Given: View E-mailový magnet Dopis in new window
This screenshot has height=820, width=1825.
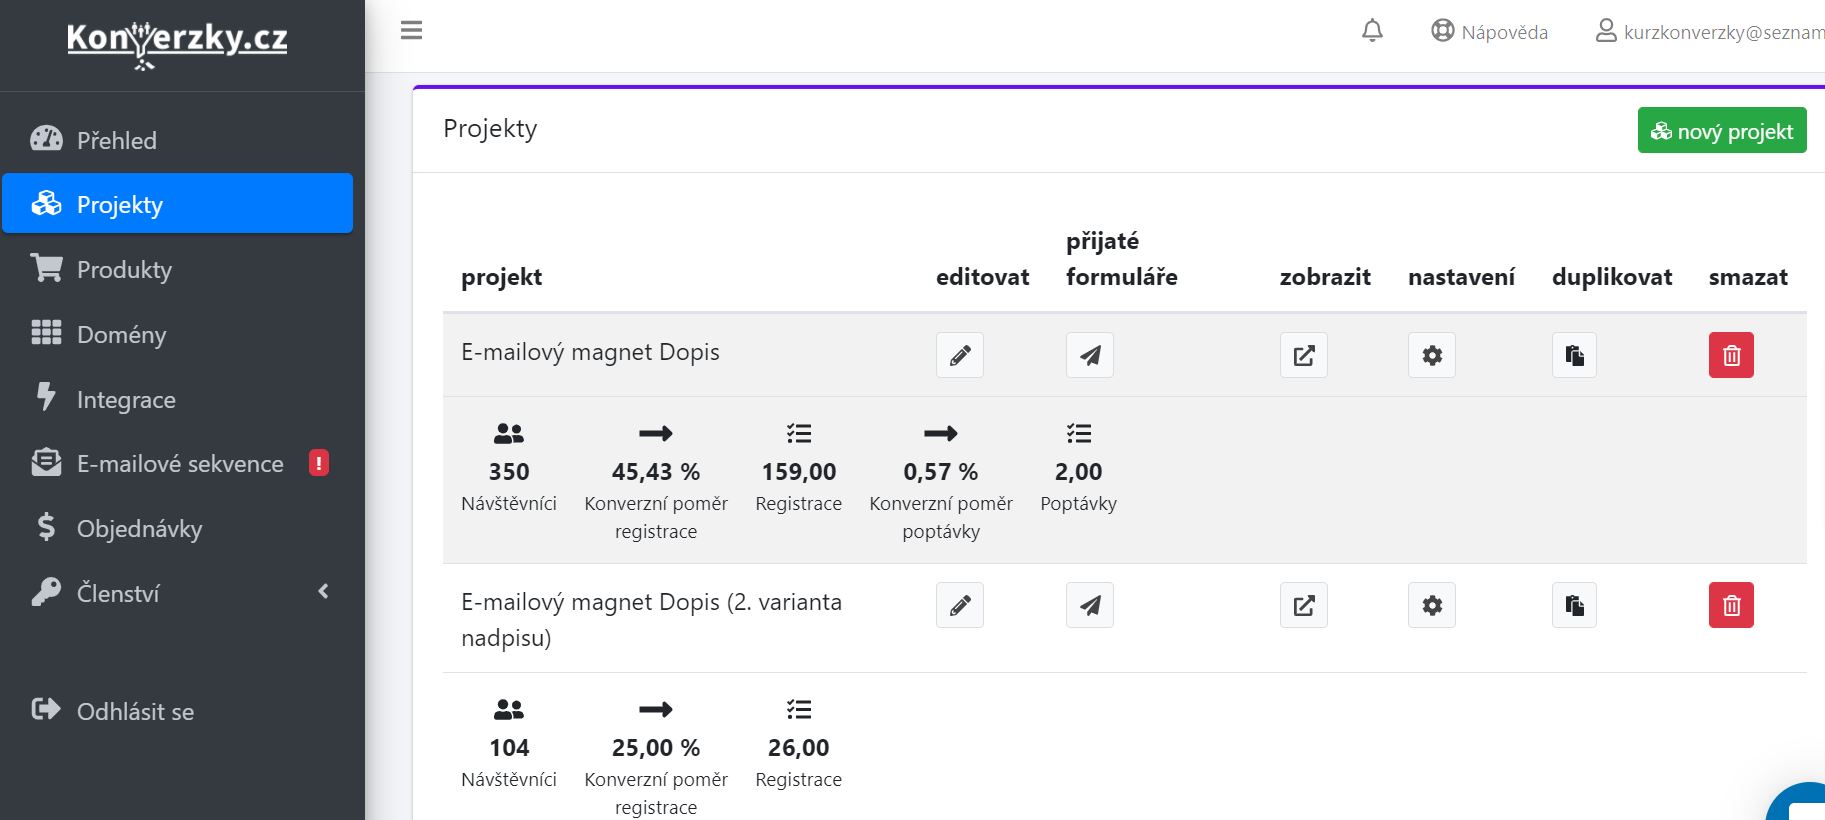Looking at the screenshot, I should (1304, 355).
